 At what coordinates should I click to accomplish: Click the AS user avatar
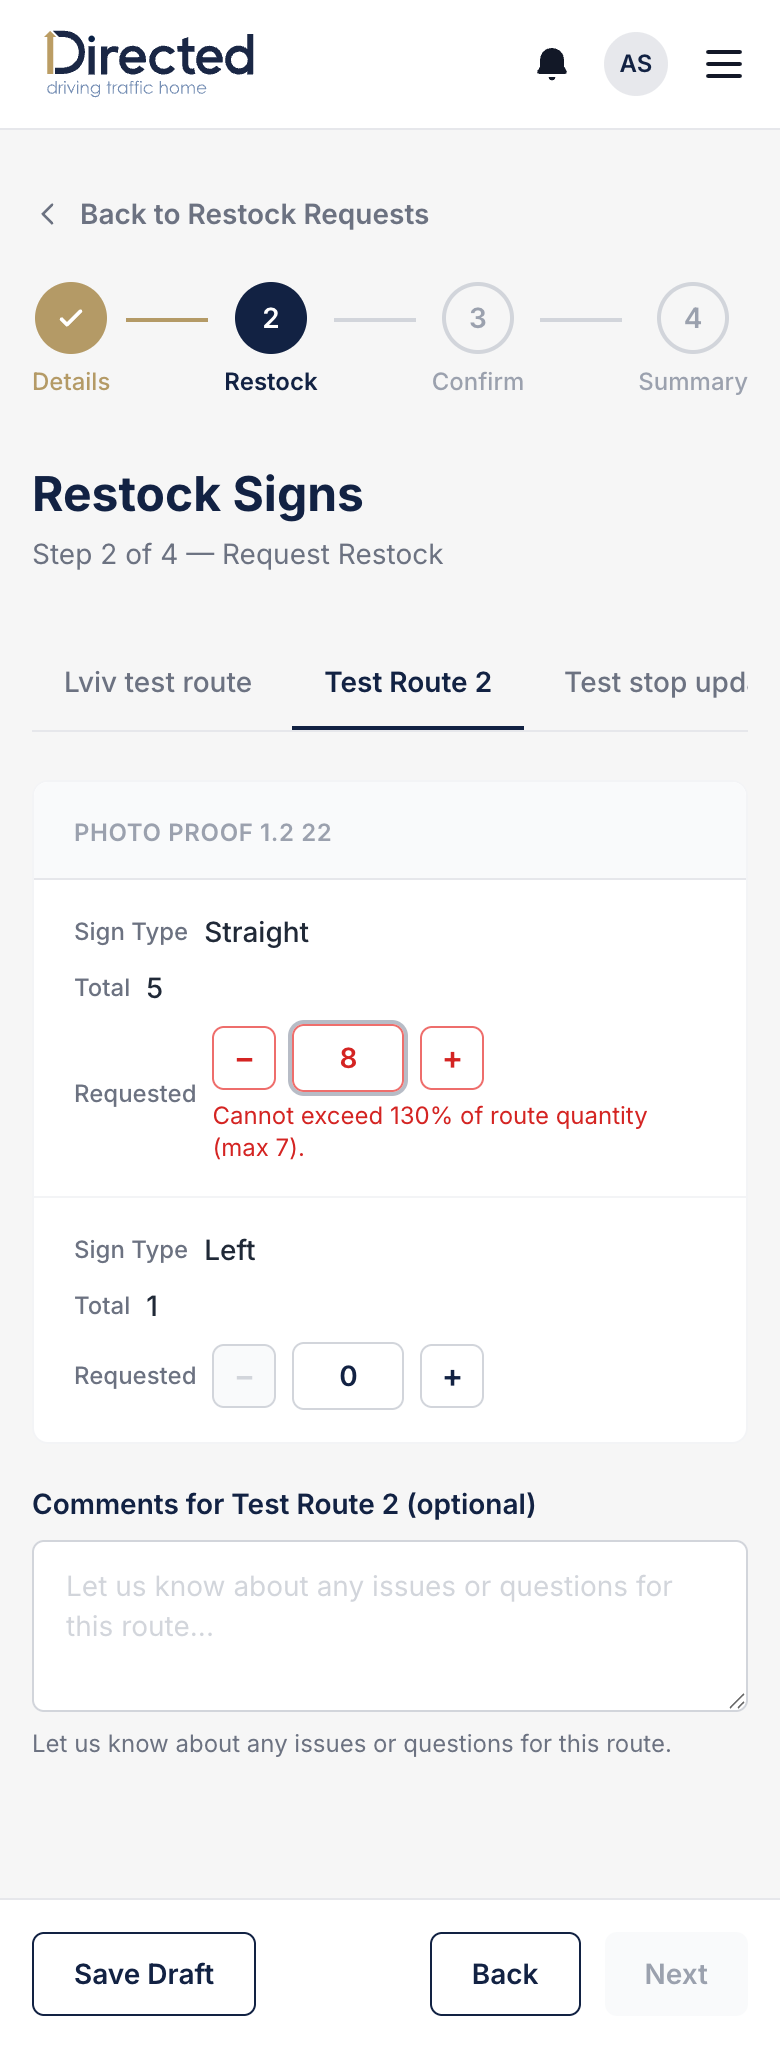coord(636,64)
